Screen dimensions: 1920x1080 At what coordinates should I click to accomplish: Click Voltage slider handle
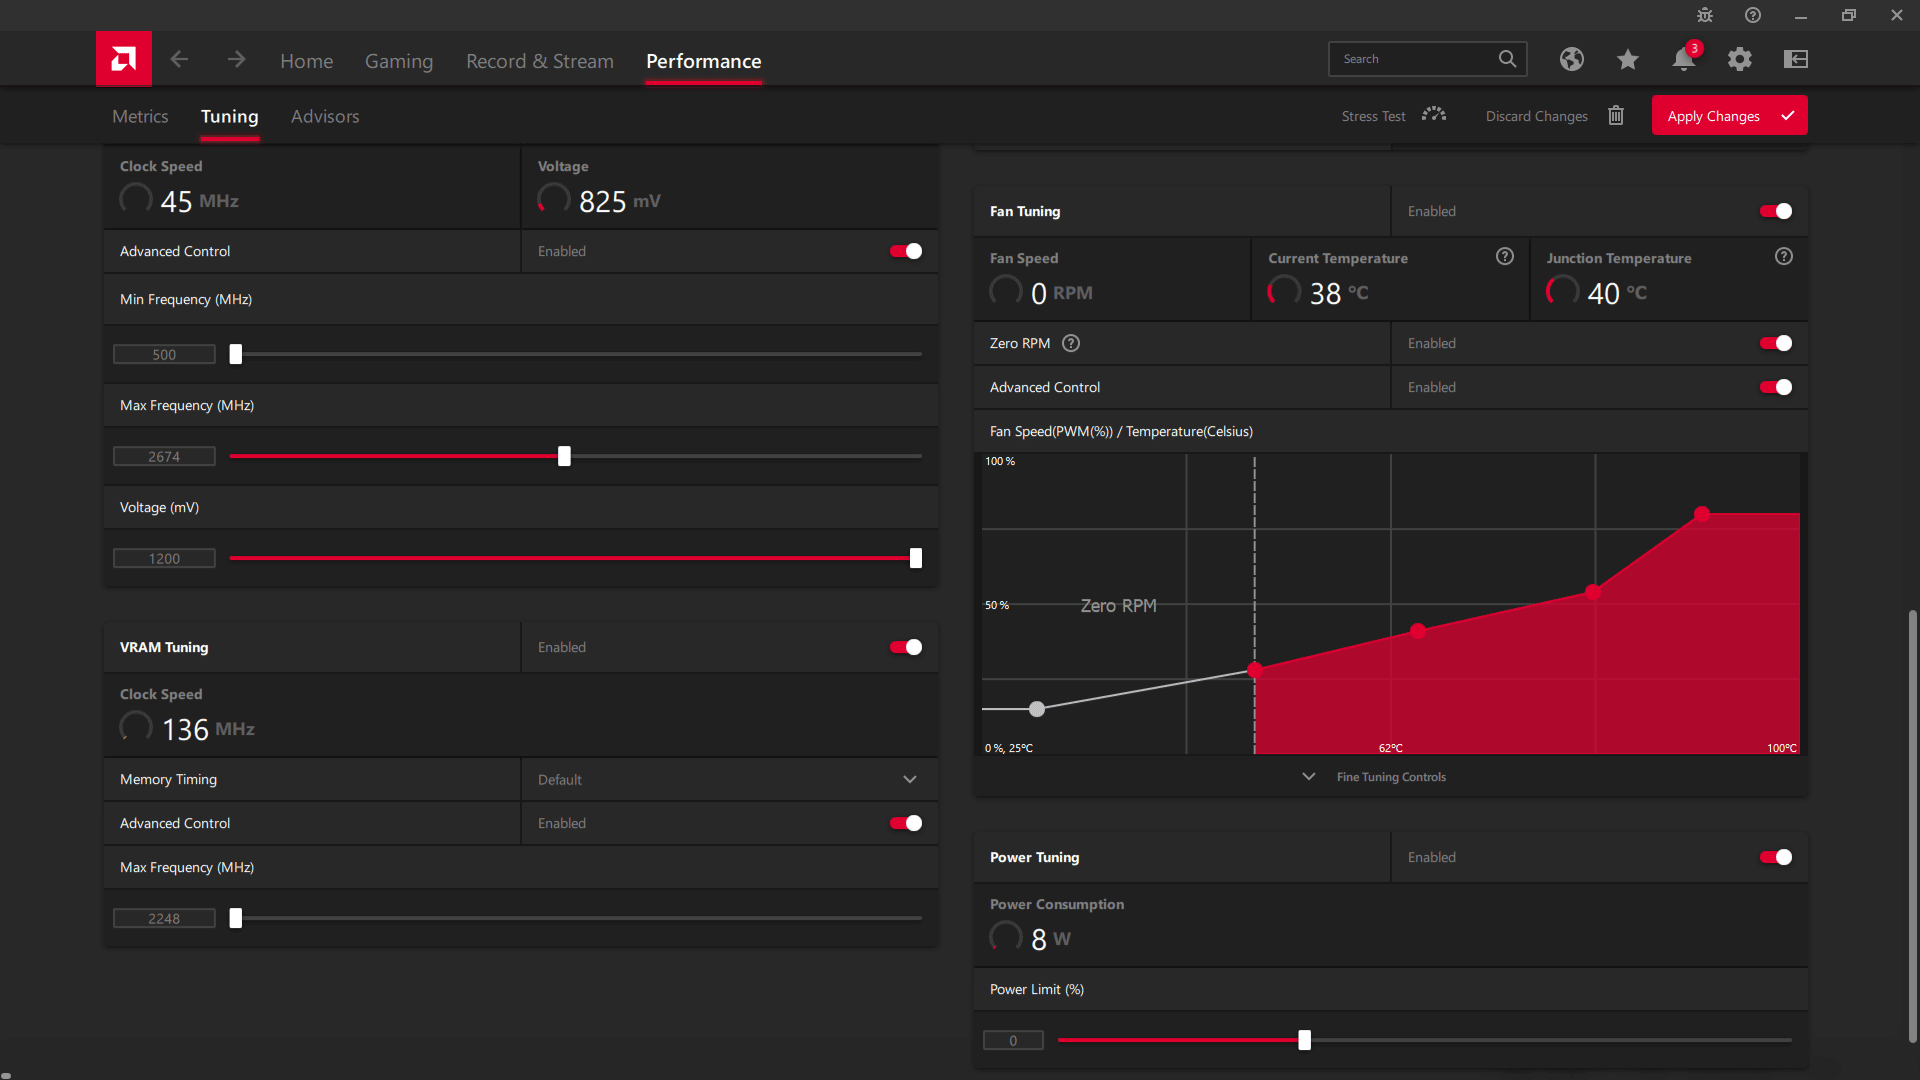tap(916, 558)
